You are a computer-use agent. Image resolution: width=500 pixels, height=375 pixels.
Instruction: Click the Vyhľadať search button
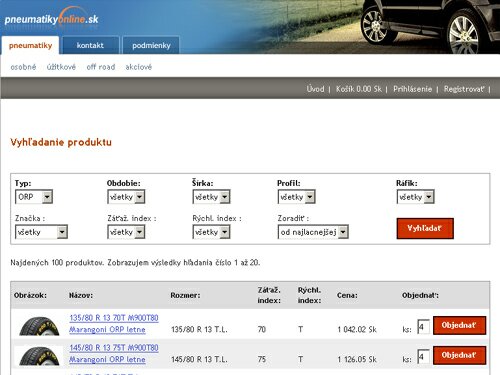[x=425, y=228]
